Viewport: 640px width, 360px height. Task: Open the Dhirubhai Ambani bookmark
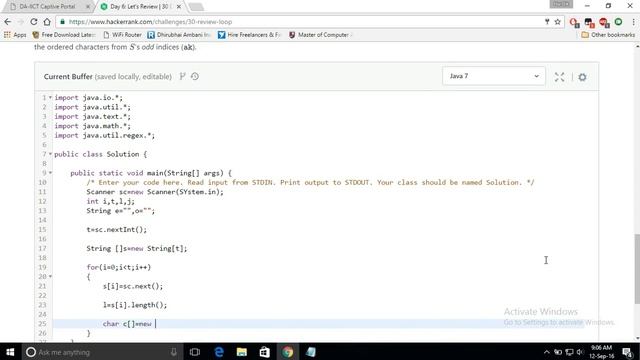179,35
